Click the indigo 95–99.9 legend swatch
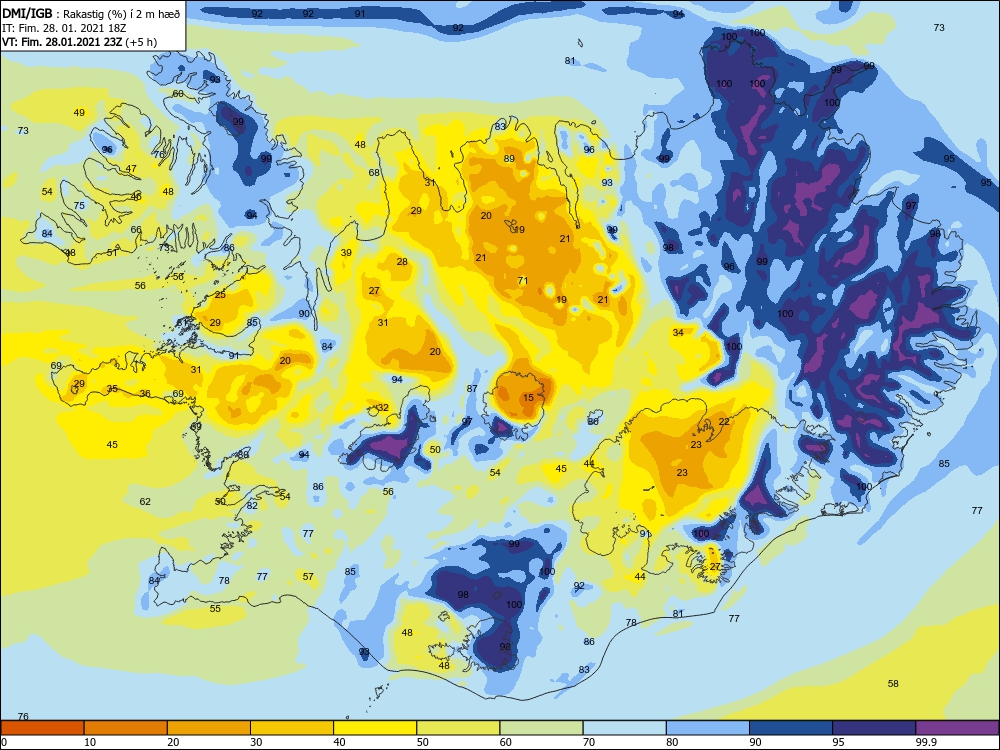1000x750 pixels. tap(874, 728)
